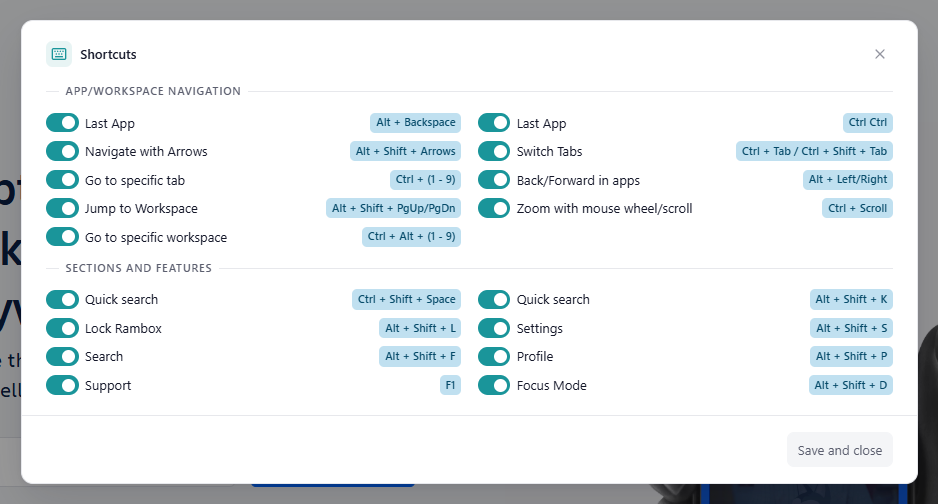
Task: Click the Alt + Shift + P shortcut badge
Action: 851,356
